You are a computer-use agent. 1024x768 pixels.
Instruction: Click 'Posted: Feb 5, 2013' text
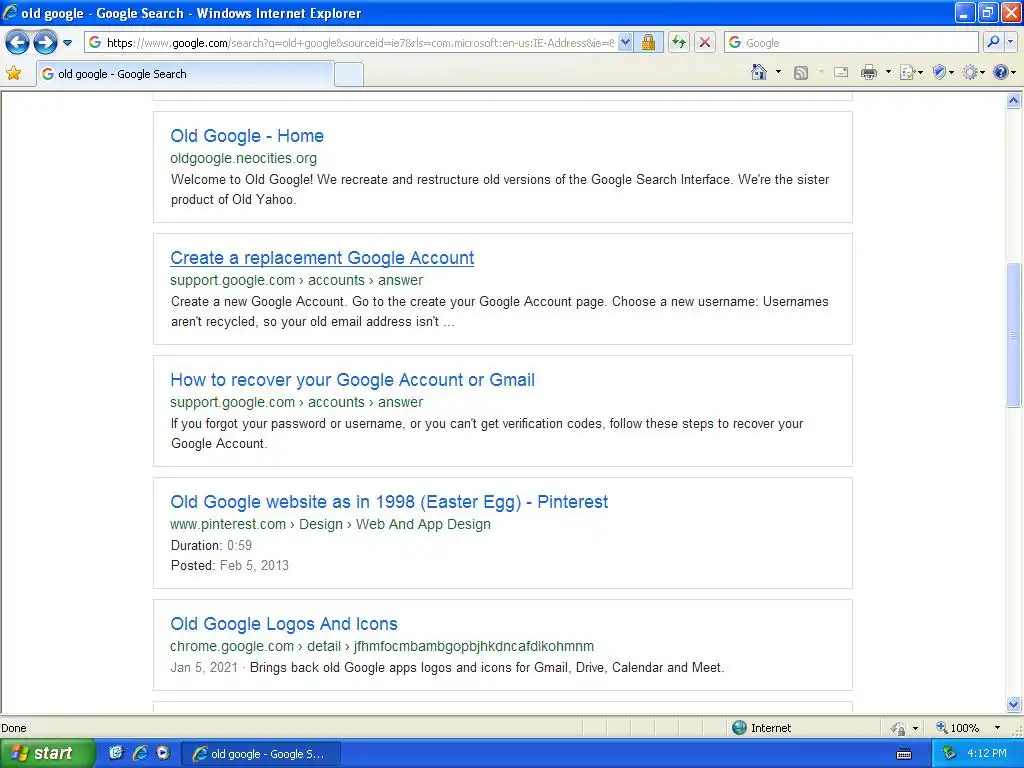point(229,566)
